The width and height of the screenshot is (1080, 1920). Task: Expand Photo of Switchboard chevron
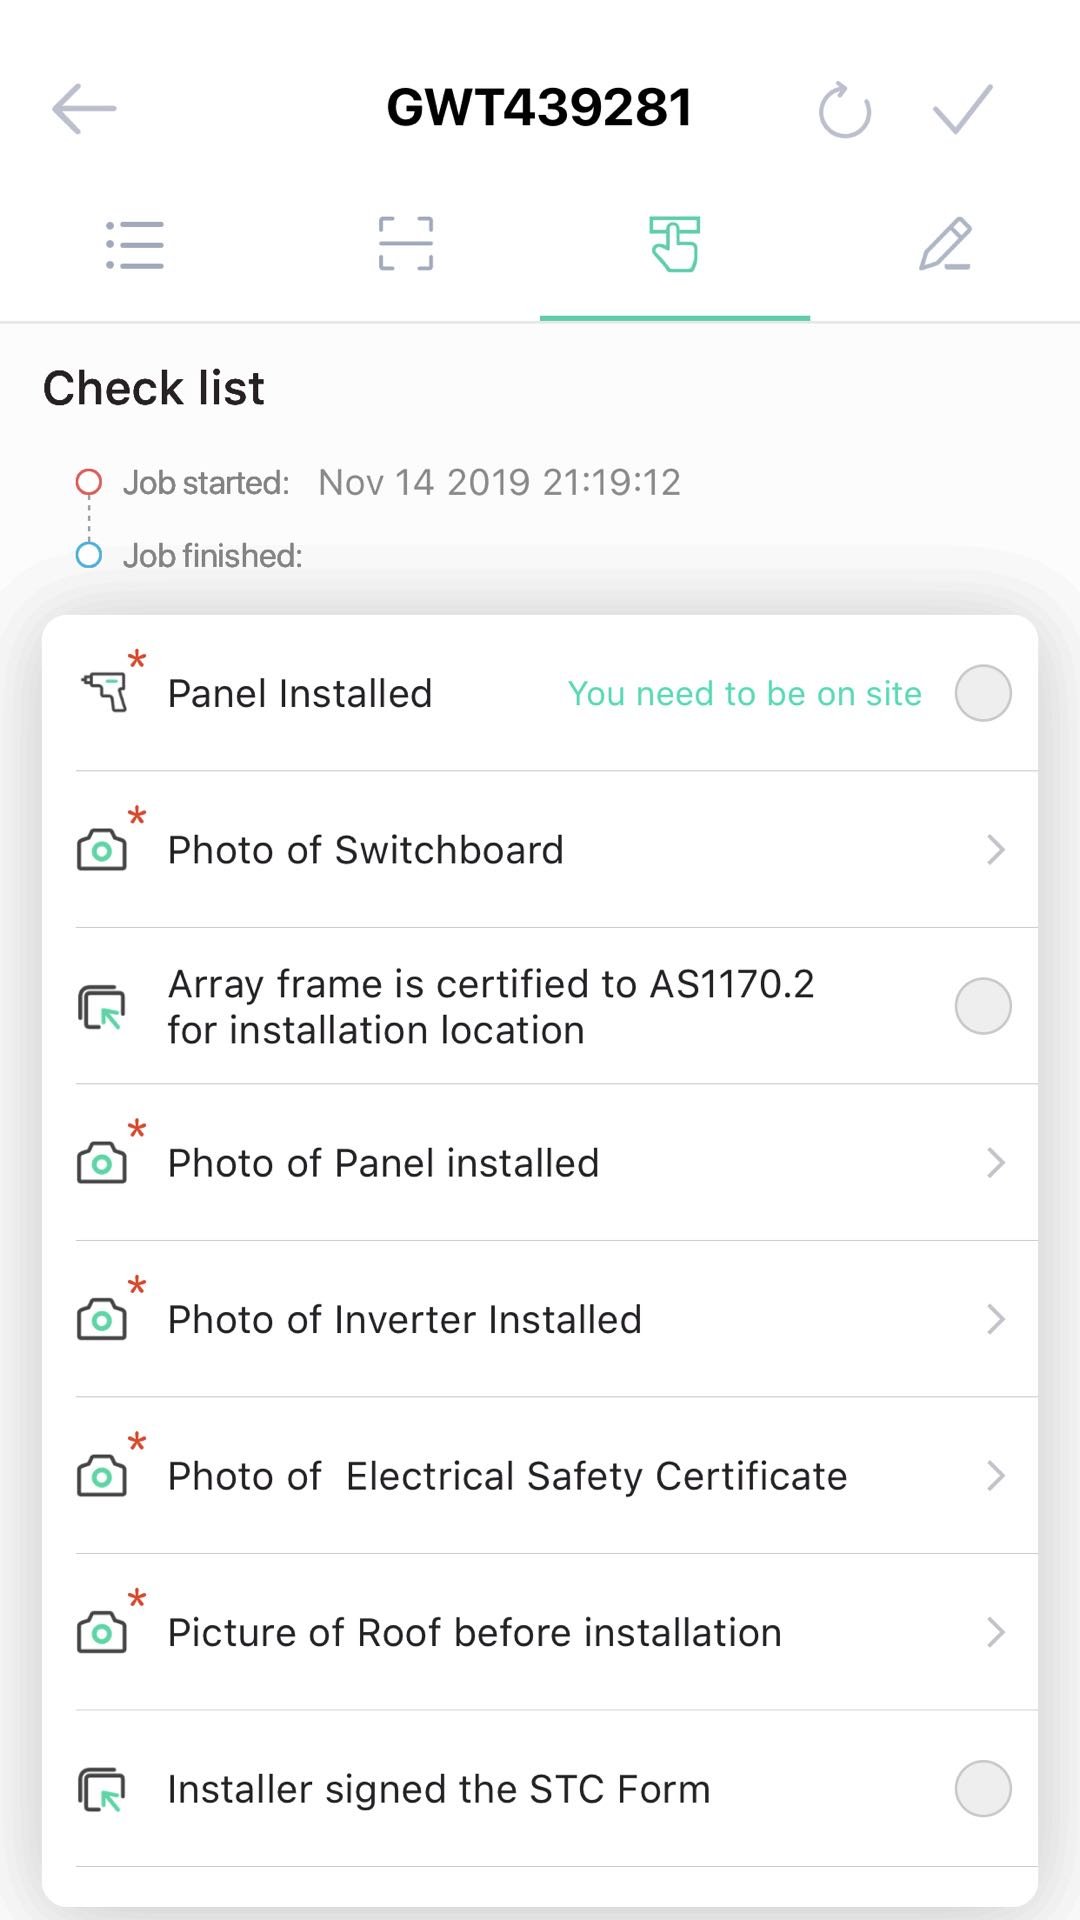995,850
